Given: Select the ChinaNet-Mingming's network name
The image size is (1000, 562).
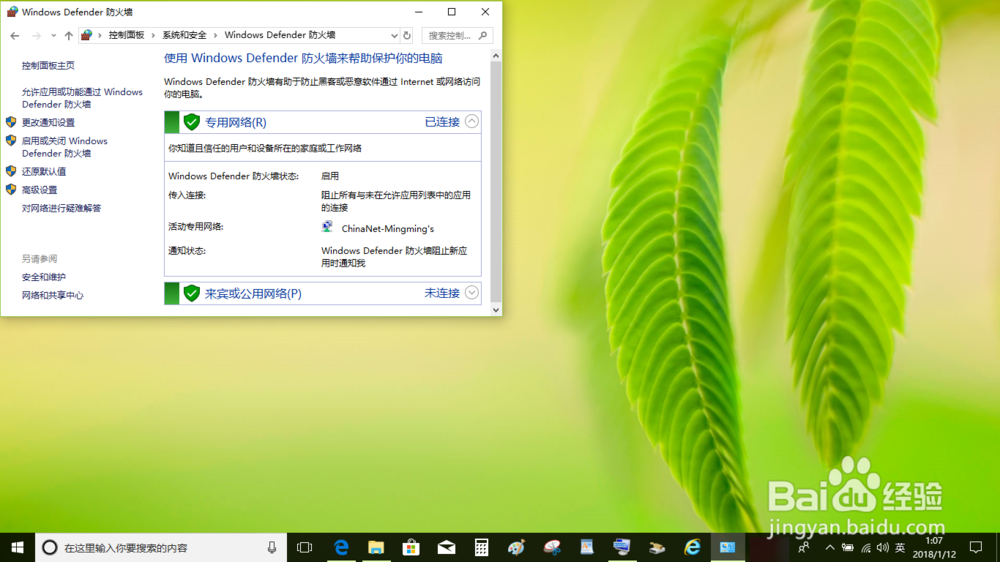Looking at the screenshot, I should (x=388, y=228).
